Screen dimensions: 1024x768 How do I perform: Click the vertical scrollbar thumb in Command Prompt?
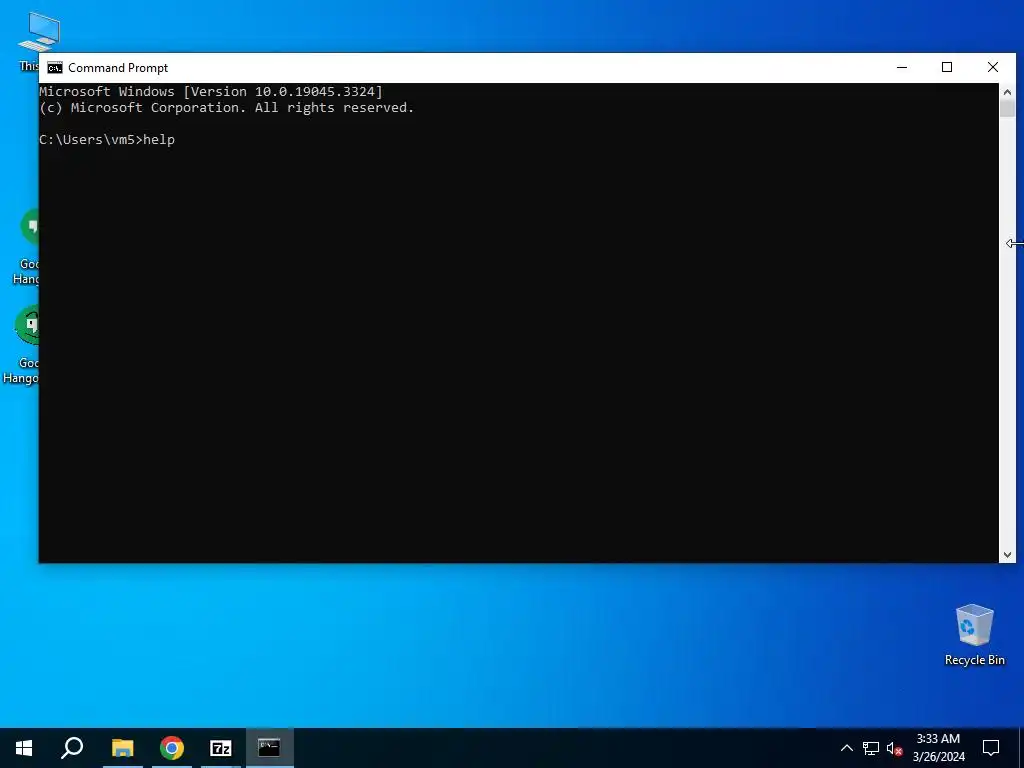click(1007, 108)
